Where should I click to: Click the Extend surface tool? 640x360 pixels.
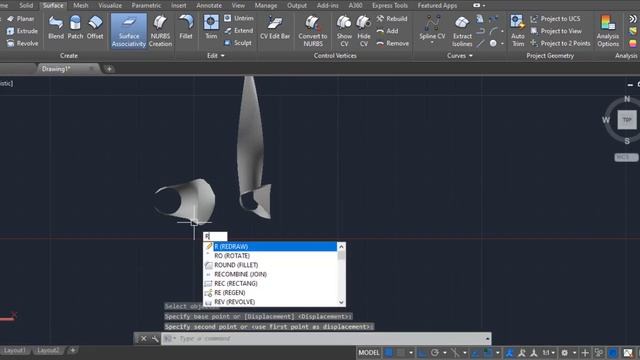(x=239, y=31)
